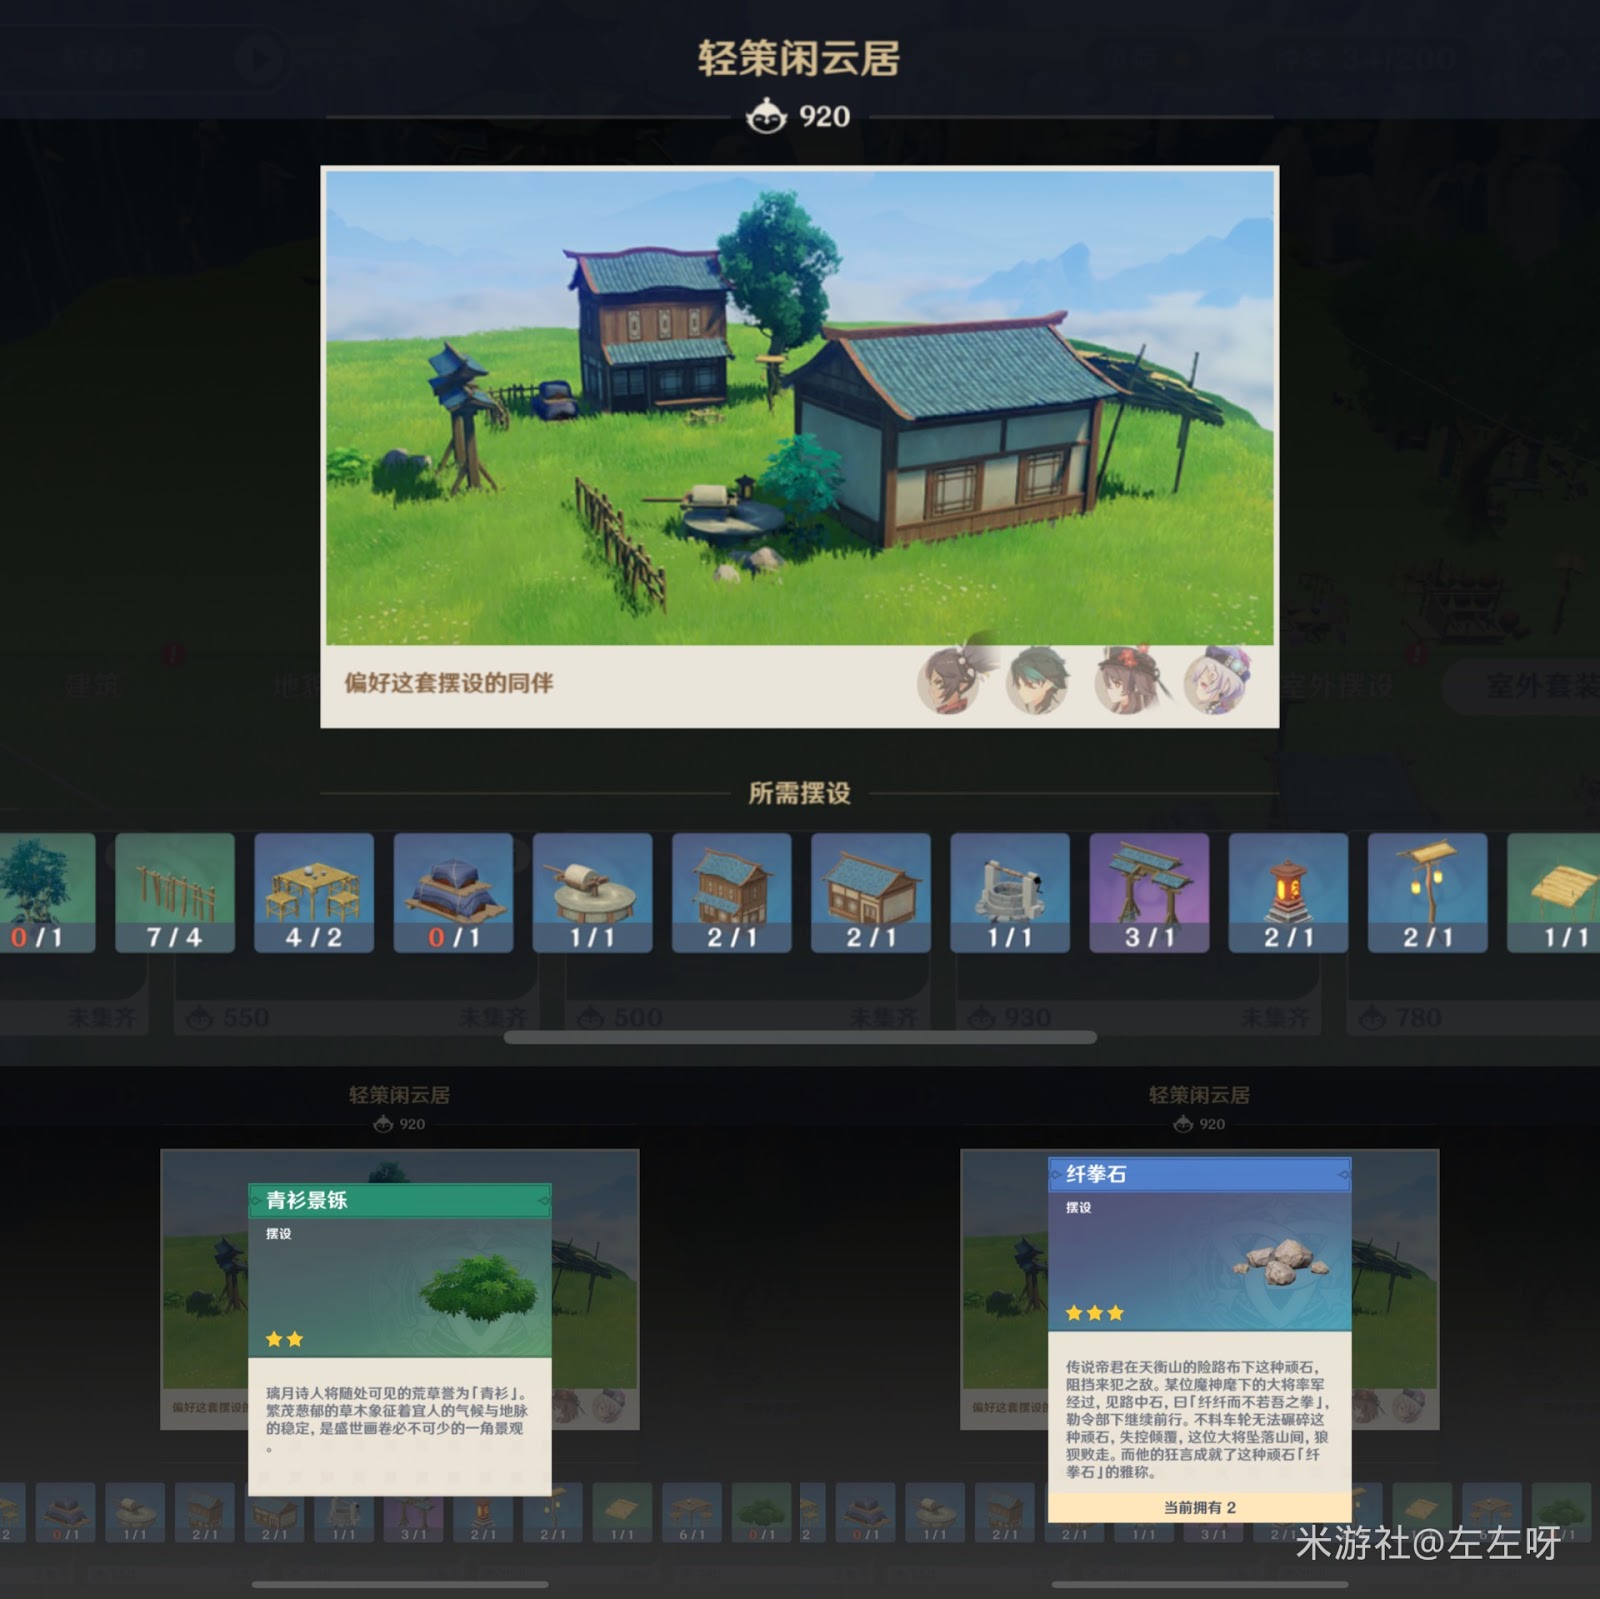Screen dimensions: 1600x1599
Task: Click the large 920 value under the title
Action: pos(824,117)
